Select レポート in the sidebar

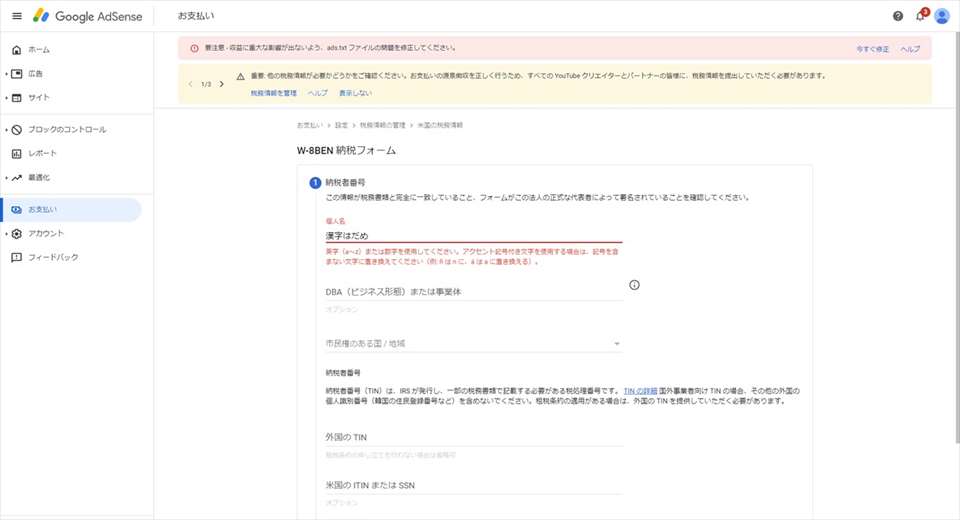[42, 153]
